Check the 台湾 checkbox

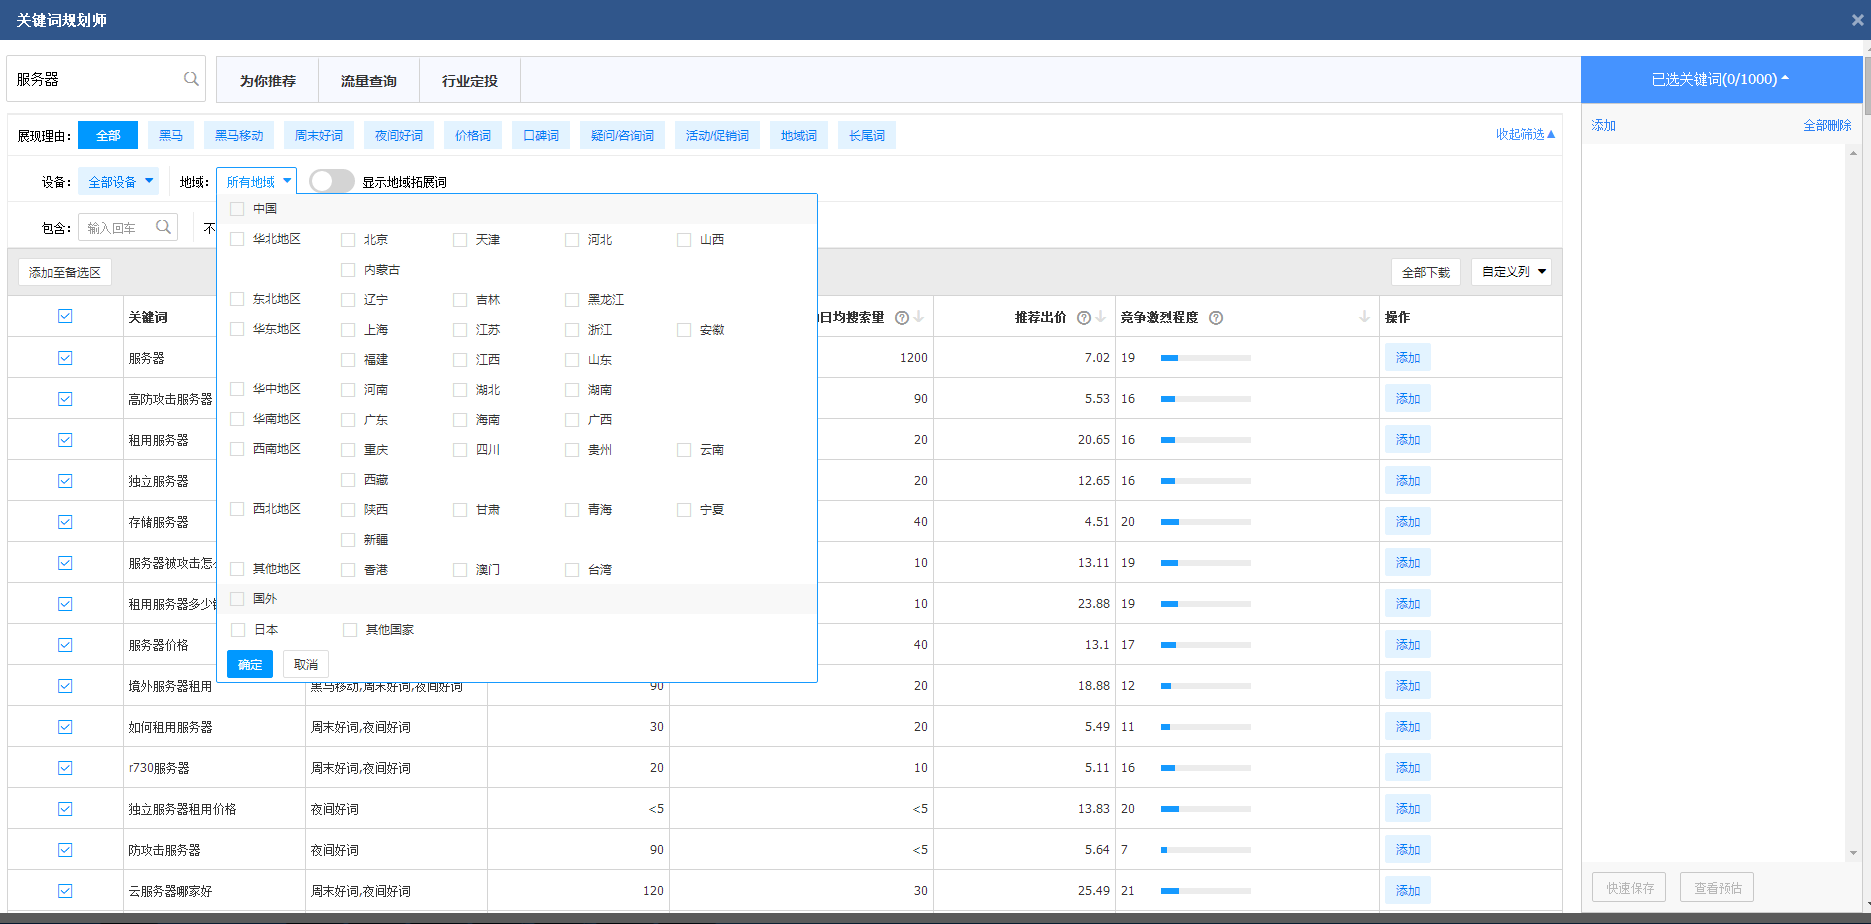572,570
